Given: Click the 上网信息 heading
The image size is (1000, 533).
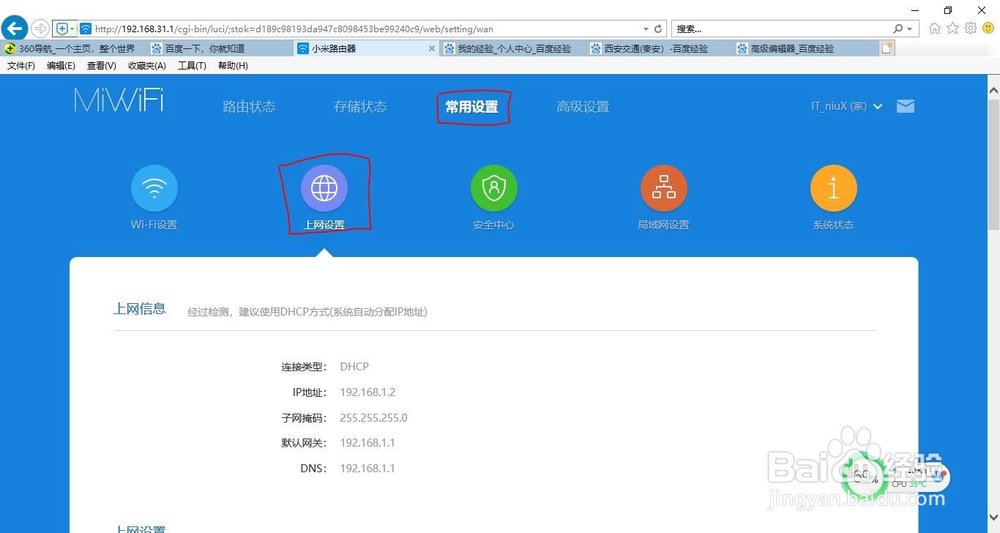Looking at the screenshot, I should coord(140,309).
